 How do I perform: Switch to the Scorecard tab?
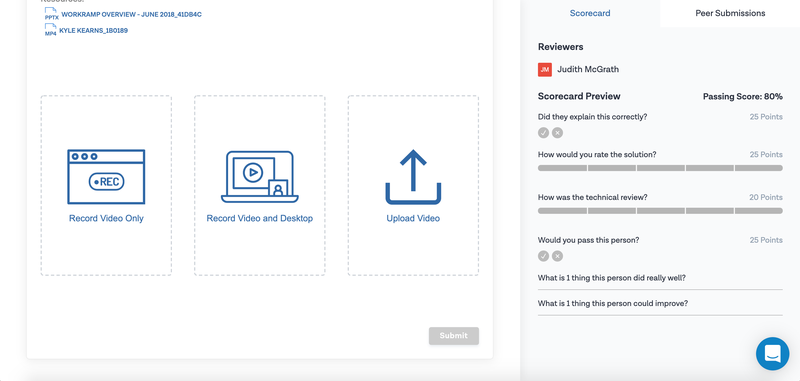pos(590,13)
